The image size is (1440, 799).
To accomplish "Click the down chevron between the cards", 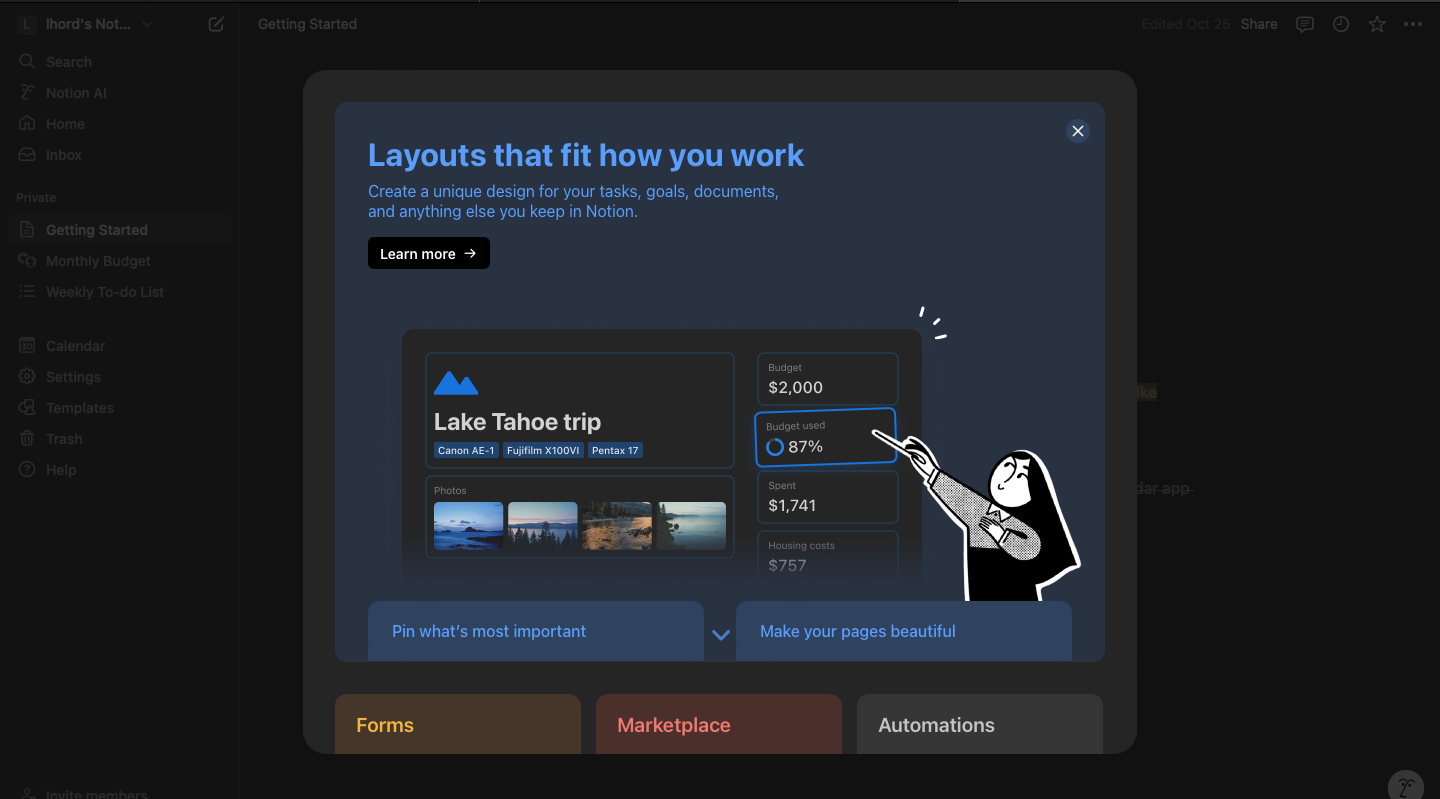I will coord(721,635).
